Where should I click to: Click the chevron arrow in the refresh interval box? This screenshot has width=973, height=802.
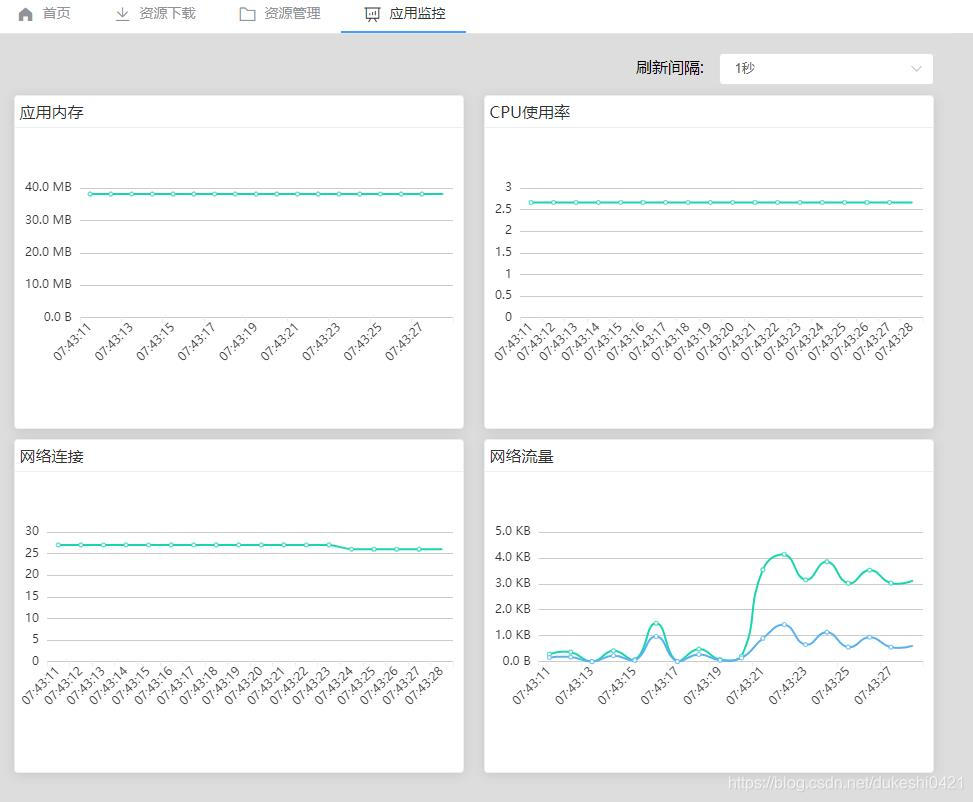pyautogui.click(x=916, y=68)
